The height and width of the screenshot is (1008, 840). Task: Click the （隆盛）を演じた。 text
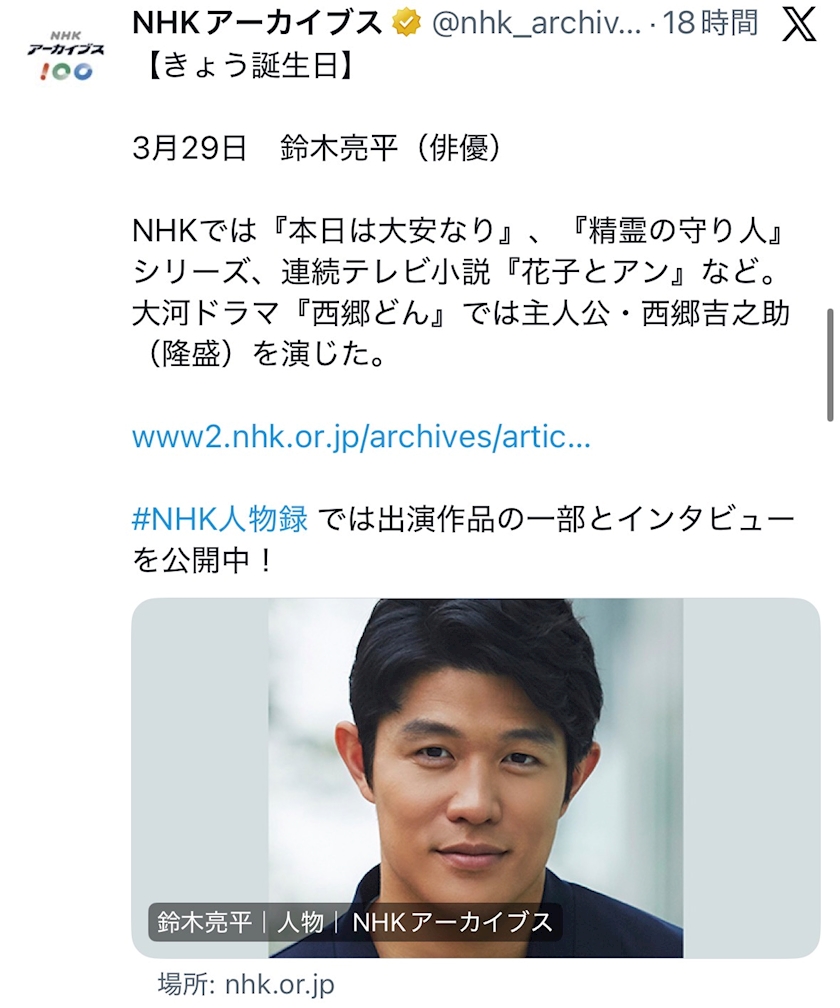tap(260, 354)
